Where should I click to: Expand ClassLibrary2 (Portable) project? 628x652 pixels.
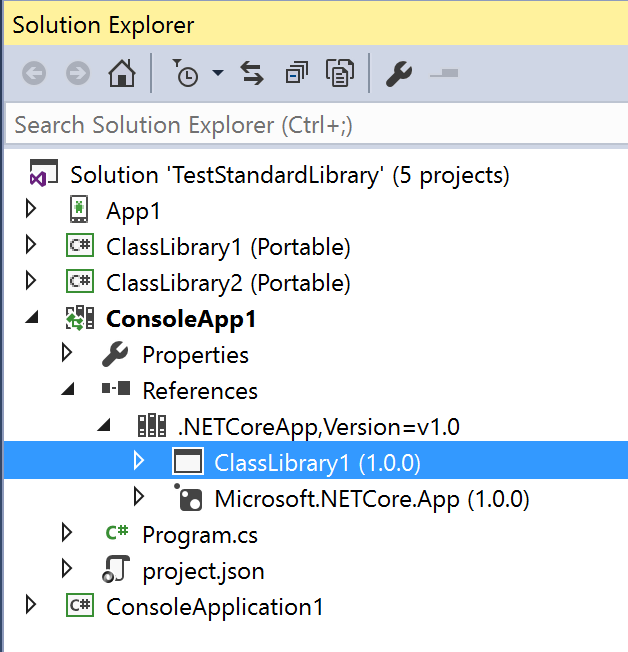(31, 280)
